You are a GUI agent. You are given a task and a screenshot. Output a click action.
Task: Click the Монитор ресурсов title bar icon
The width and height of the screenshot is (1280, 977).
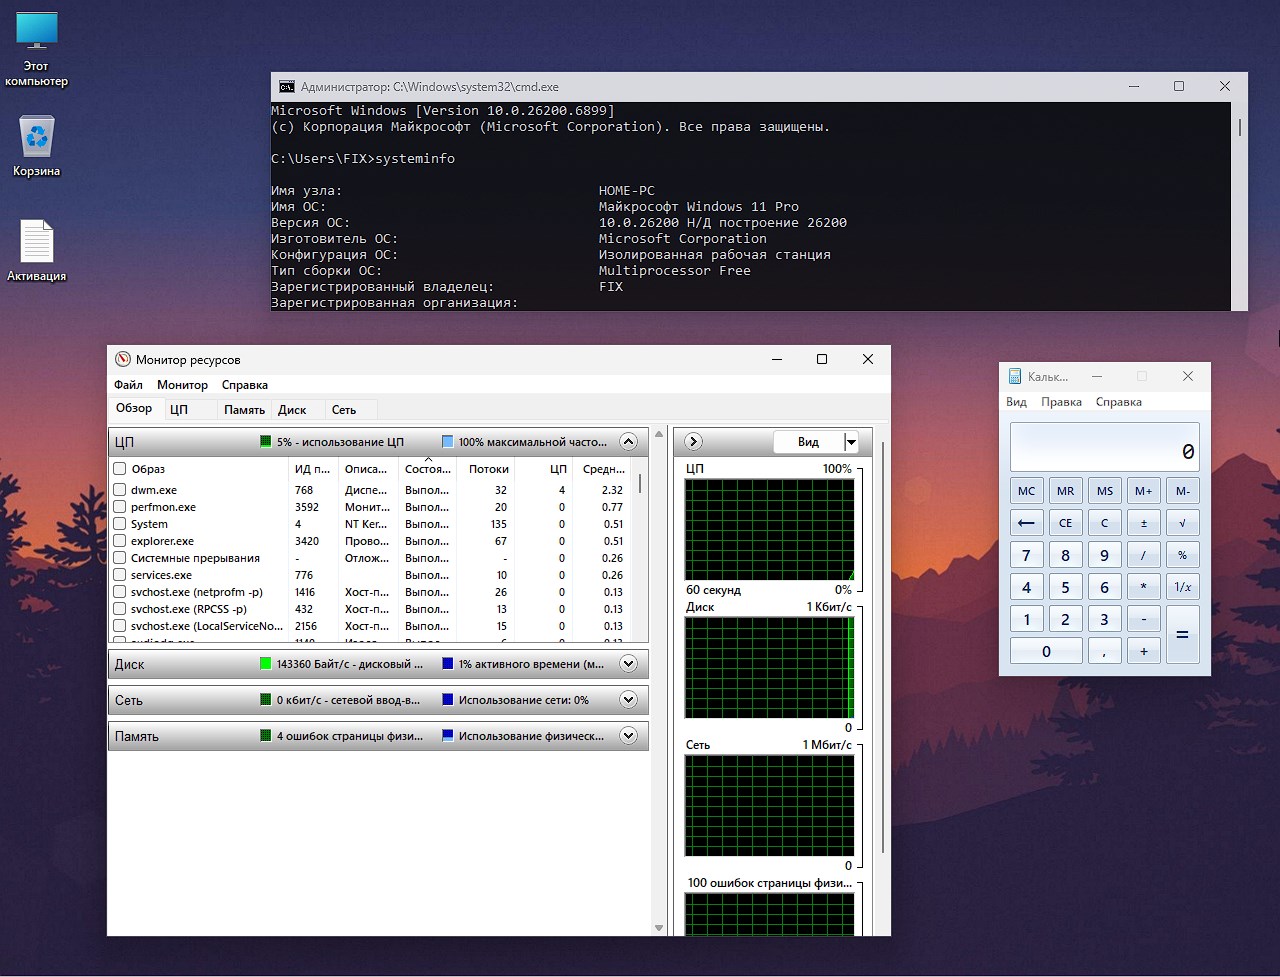[x=123, y=359]
